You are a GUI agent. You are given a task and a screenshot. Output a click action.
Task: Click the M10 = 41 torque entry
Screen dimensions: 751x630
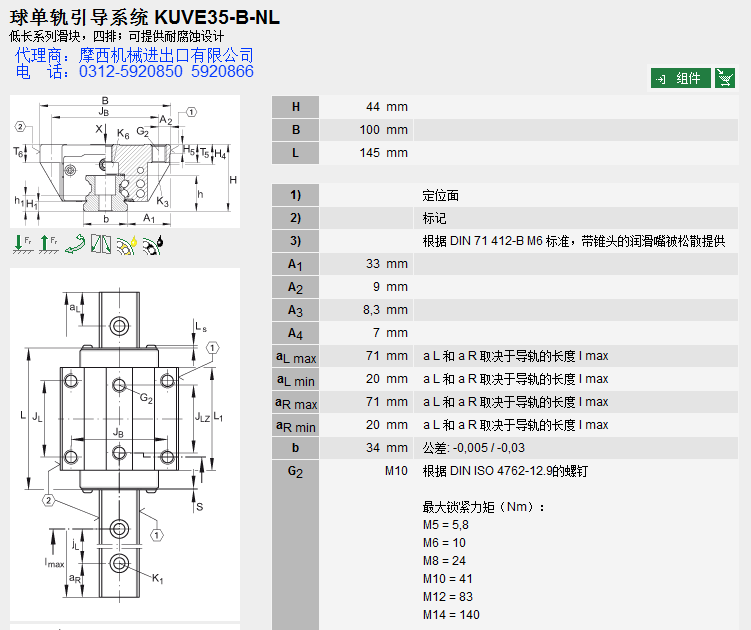tap(447, 578)
